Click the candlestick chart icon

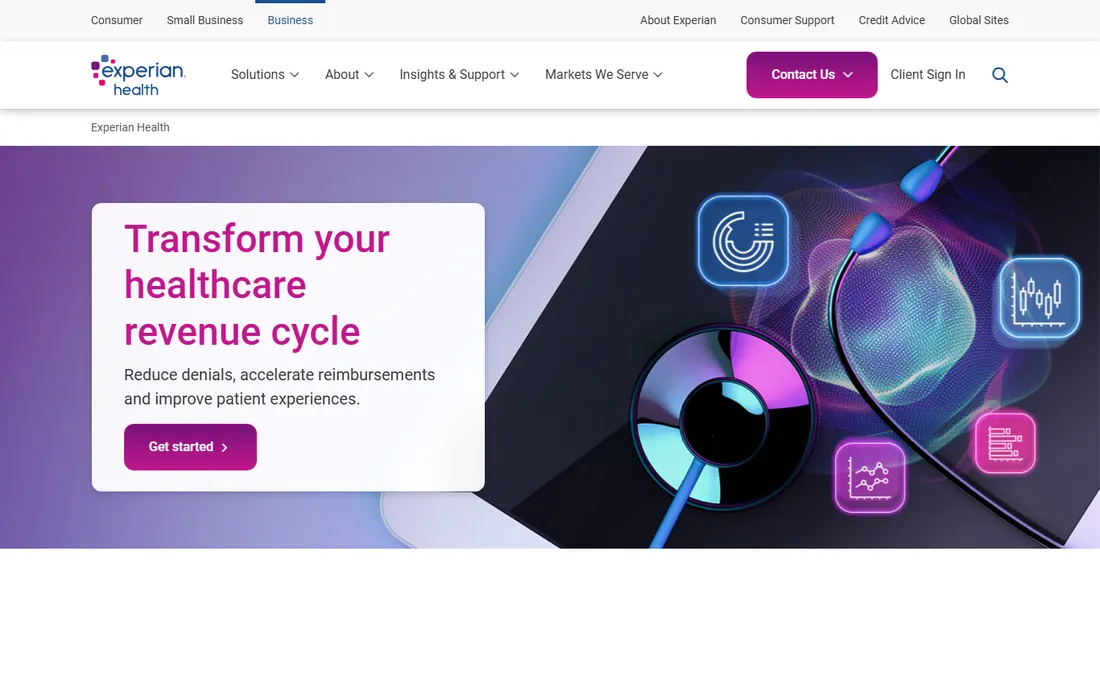tap(1039, 297)
